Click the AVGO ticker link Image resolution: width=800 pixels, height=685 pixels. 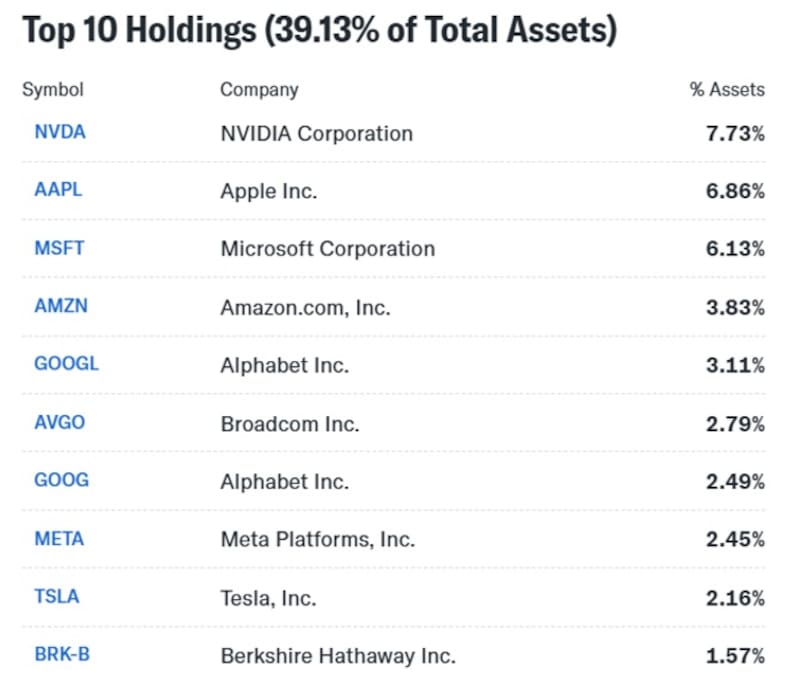coord(60,422)
